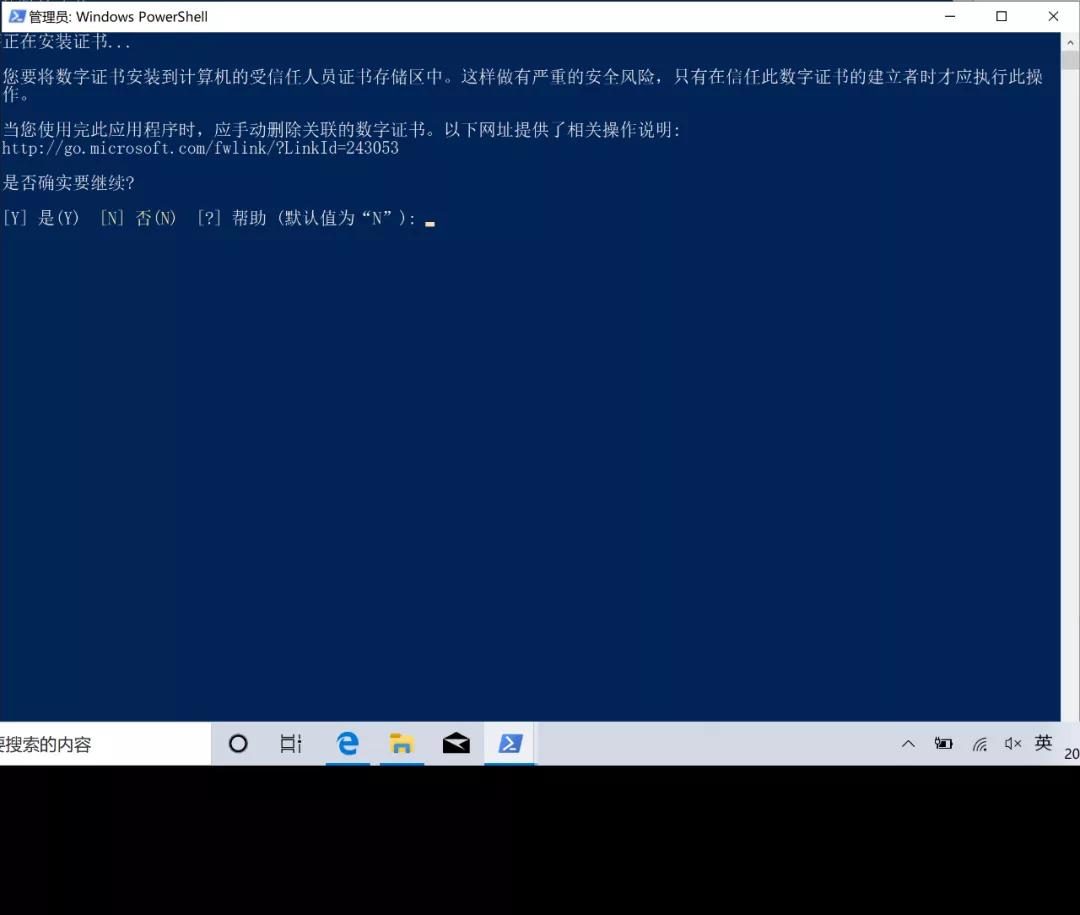Image resolution: width=1080 pixels, height=915 pixels.
Task: Click the blinking cursor at the Y/N prompt
Action: (x=430, y=222)
